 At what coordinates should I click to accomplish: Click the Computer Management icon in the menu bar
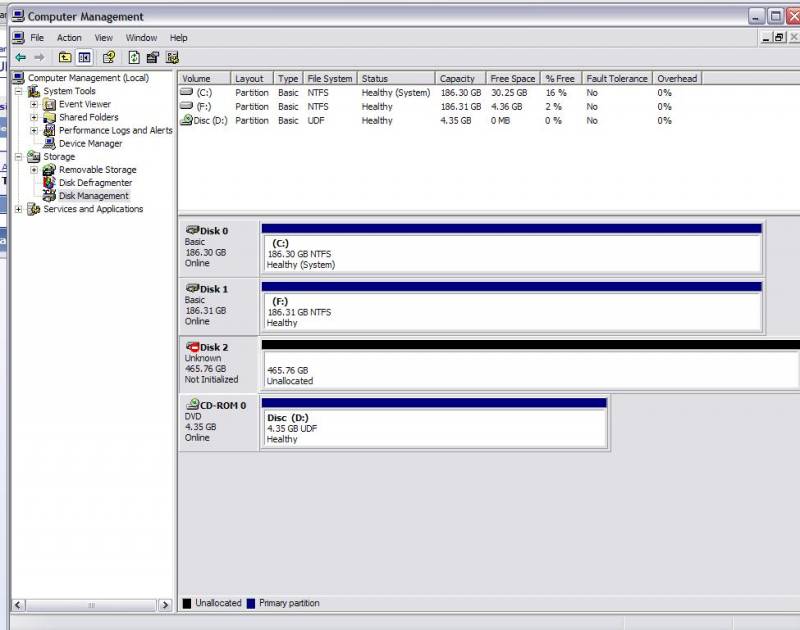18,38
